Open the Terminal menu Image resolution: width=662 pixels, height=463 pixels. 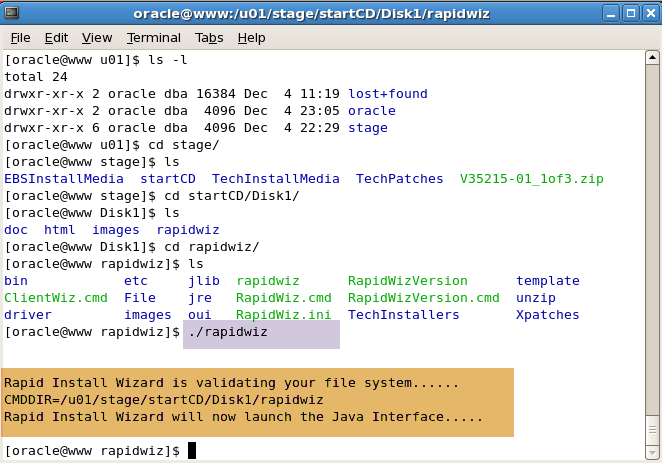tap(154, 38)
